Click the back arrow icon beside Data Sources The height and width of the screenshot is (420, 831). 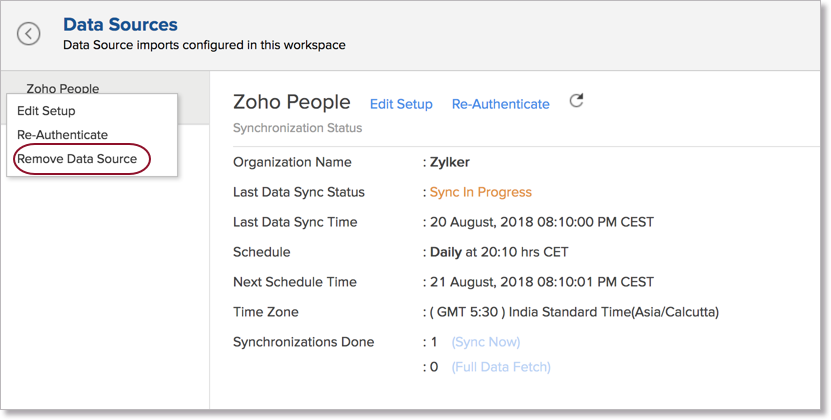point(29,34)
